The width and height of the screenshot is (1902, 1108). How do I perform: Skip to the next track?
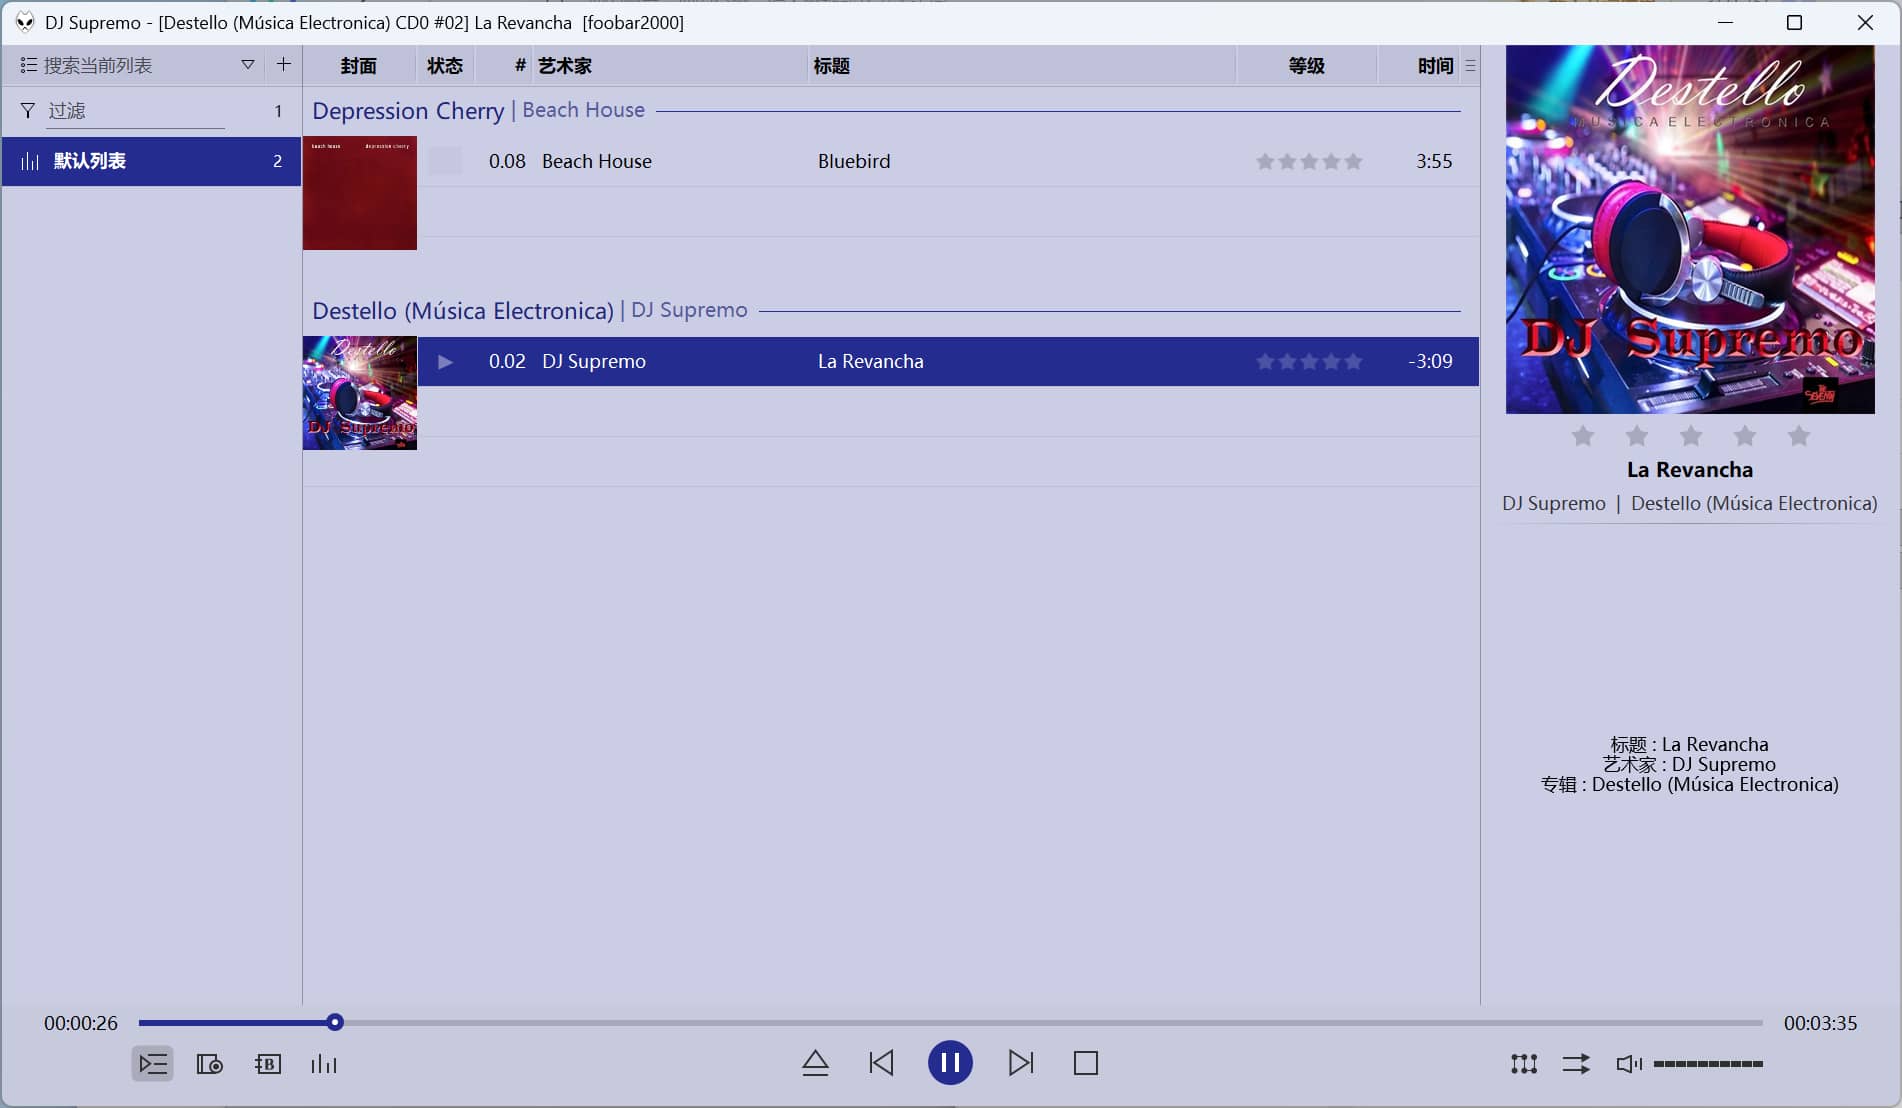tap(1021, 1063)
